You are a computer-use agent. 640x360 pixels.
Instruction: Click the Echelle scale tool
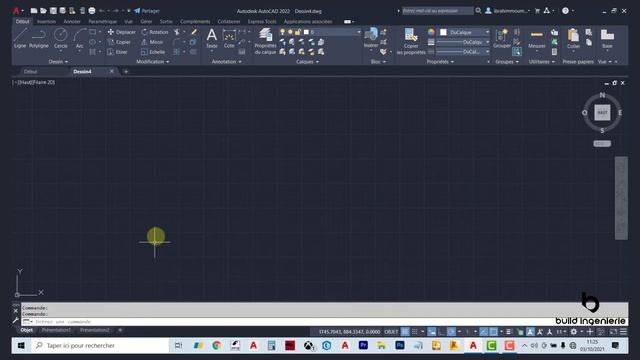click(x=153, y=52)
